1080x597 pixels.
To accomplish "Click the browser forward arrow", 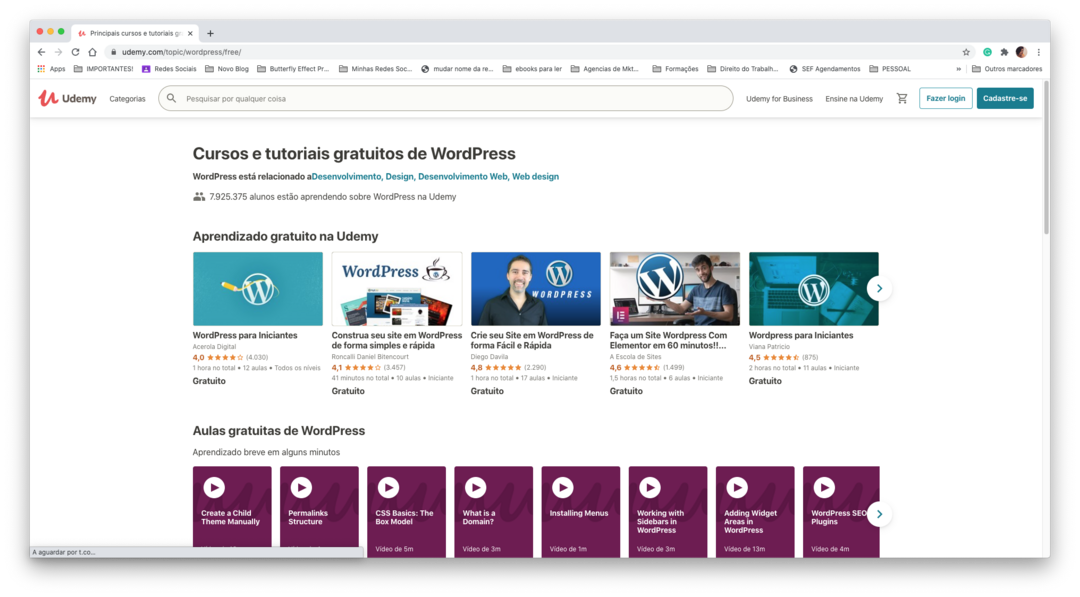I will (x=59, y=52).
